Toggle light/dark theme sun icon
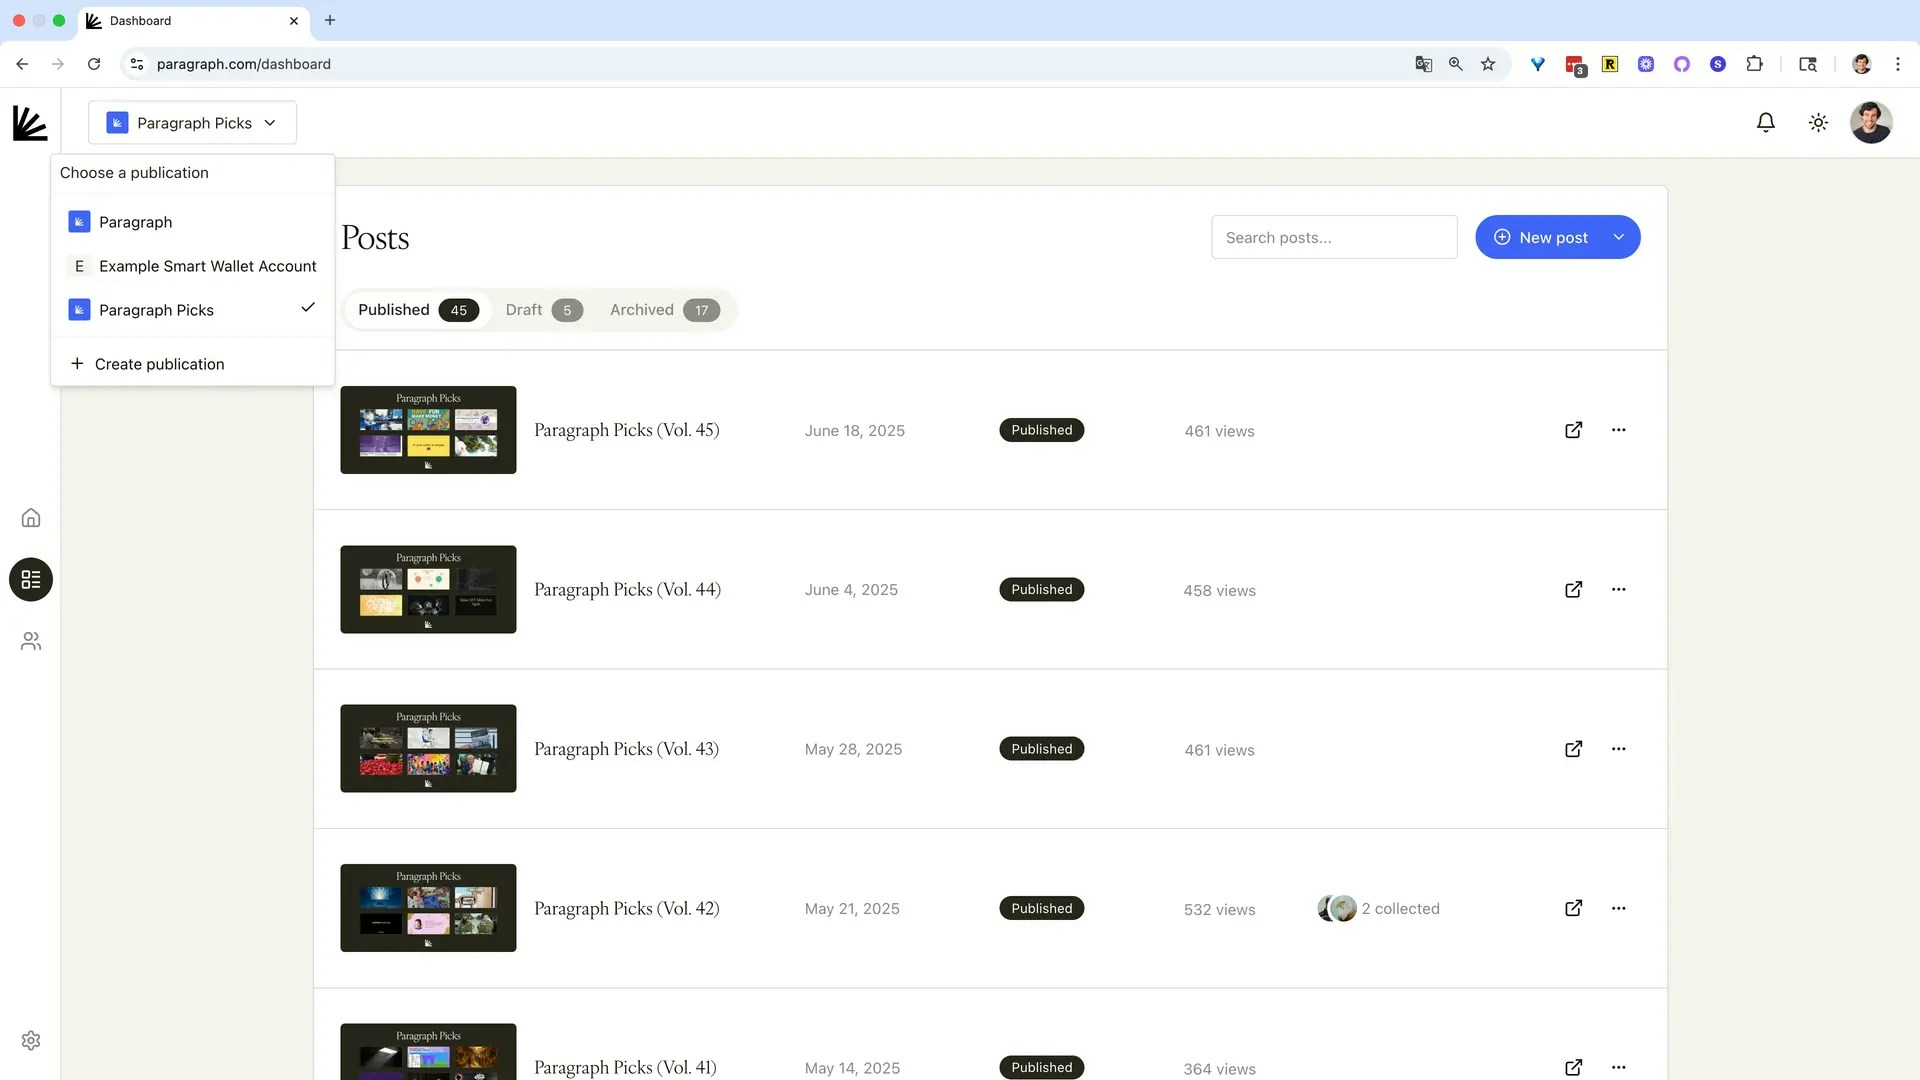Viewport: 1920px width, 1080px height. 1818,122
